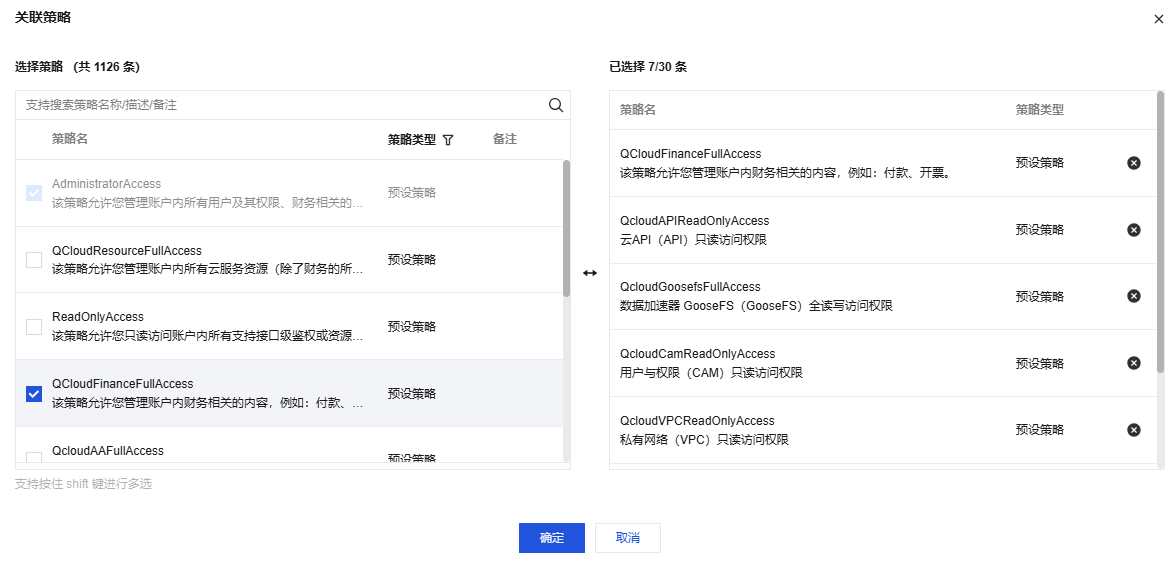Click the 策略名 header in selected table
This screenshot has height=563, width=1176.
point(638,109)
